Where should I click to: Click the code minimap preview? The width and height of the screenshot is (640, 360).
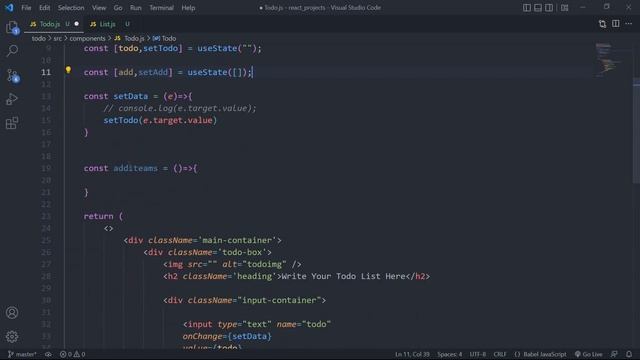point(608,59)
